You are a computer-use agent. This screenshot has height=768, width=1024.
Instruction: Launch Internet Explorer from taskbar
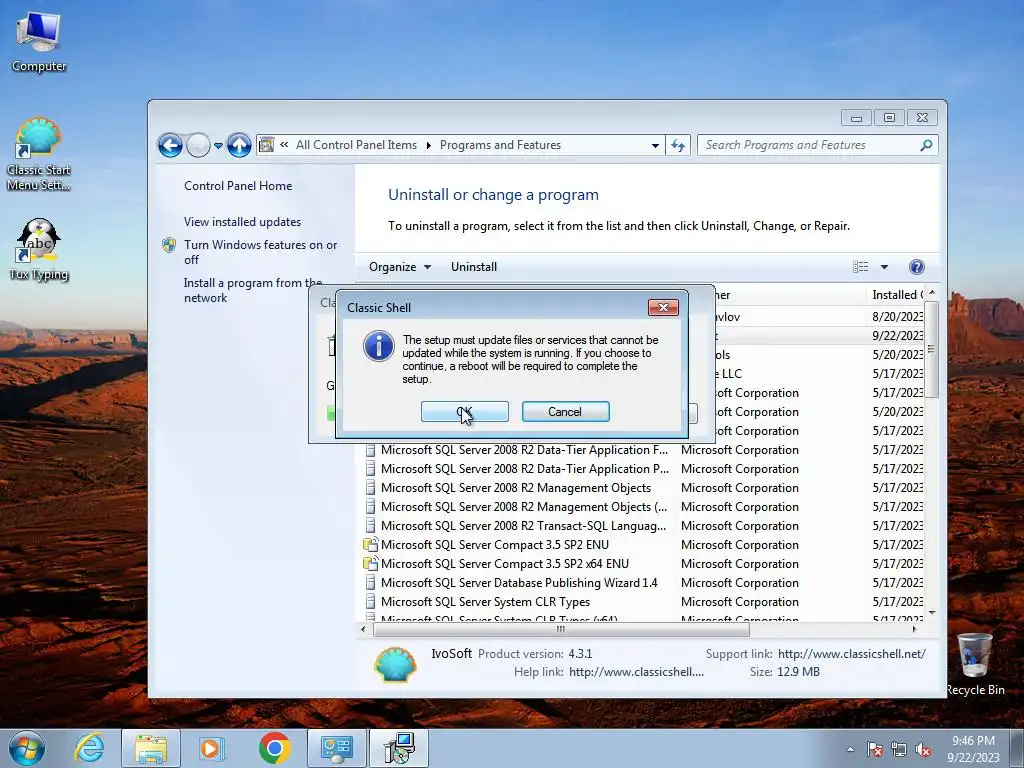click(x=89, y=748)
